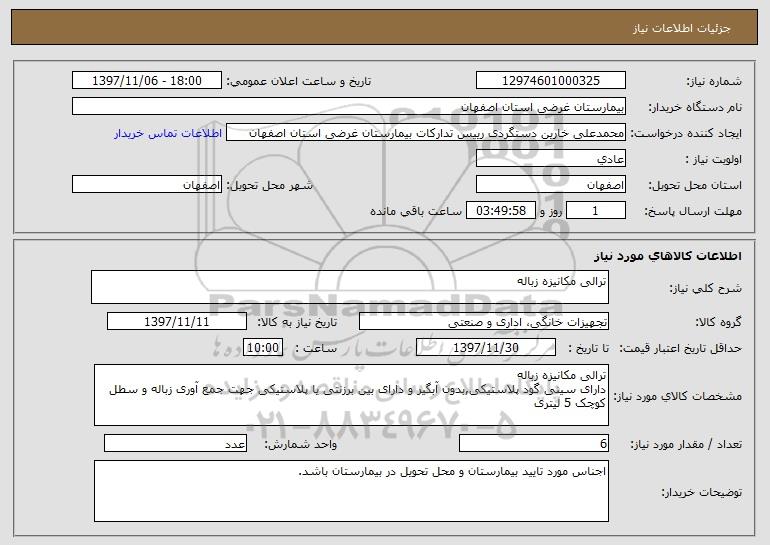770x545 pixels.
Task: Click the buyer notes text box
Action: (351, 491)
